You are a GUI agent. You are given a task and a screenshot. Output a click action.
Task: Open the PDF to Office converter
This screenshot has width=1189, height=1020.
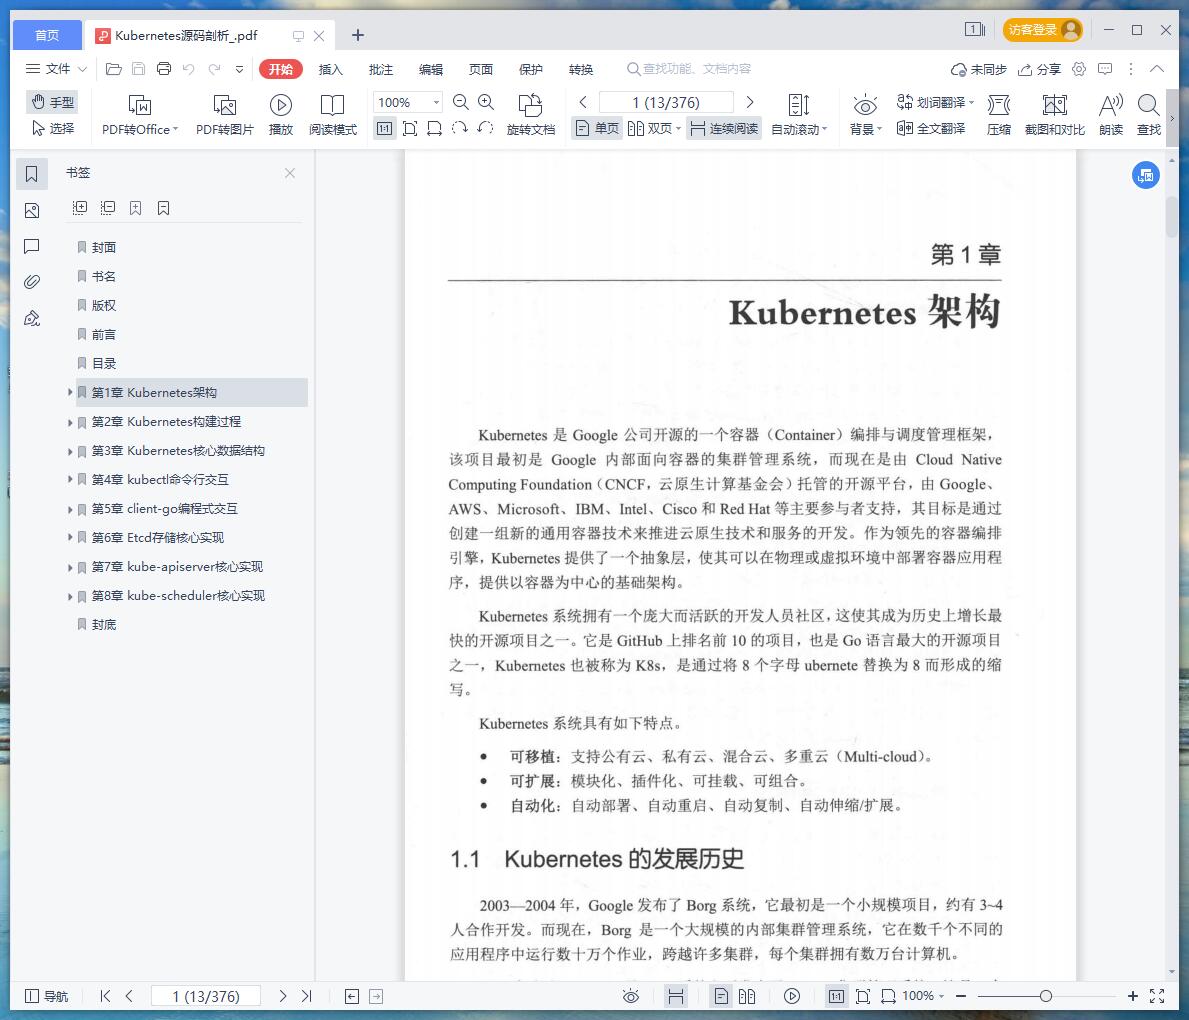coord(140,115)
